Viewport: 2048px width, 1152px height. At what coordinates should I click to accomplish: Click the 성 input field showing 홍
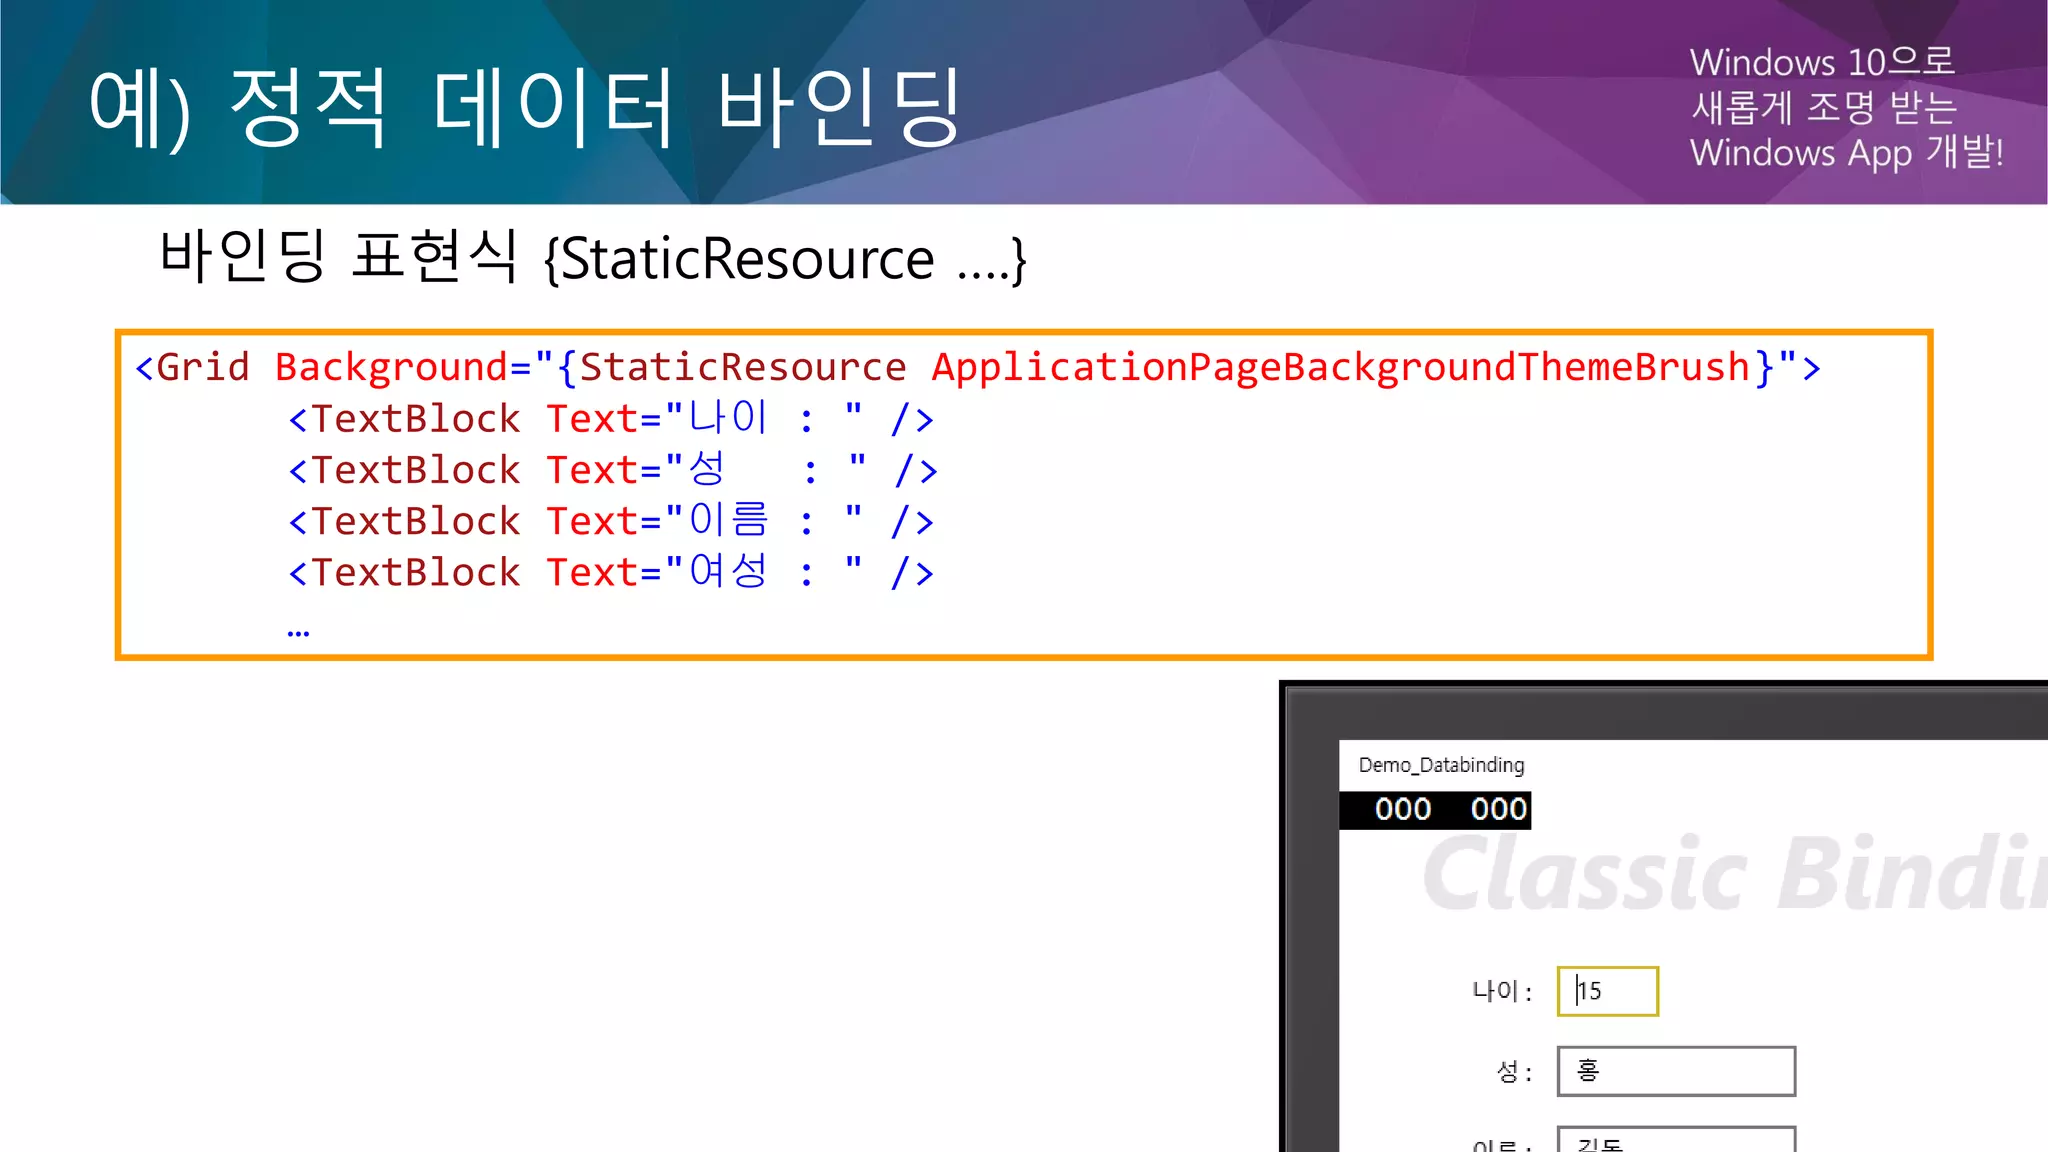click(x=1676, y=1071)
